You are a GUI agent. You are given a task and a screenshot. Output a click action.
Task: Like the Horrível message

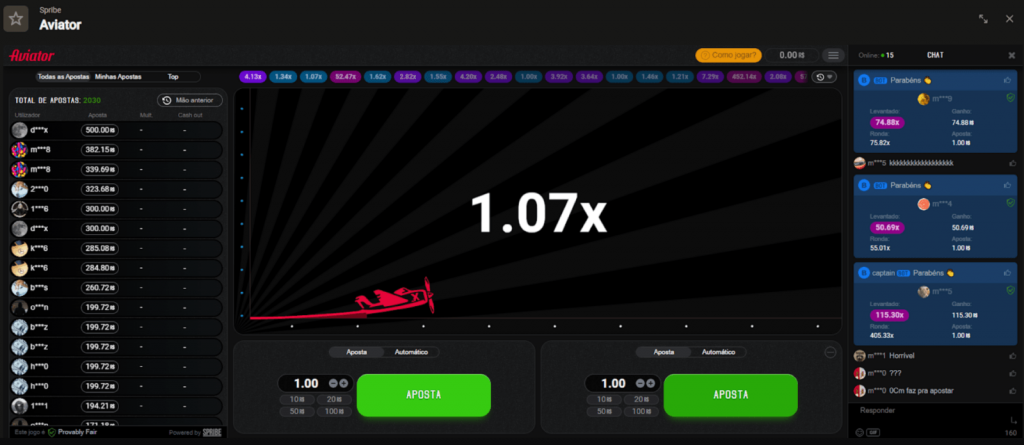[1012, 355]
